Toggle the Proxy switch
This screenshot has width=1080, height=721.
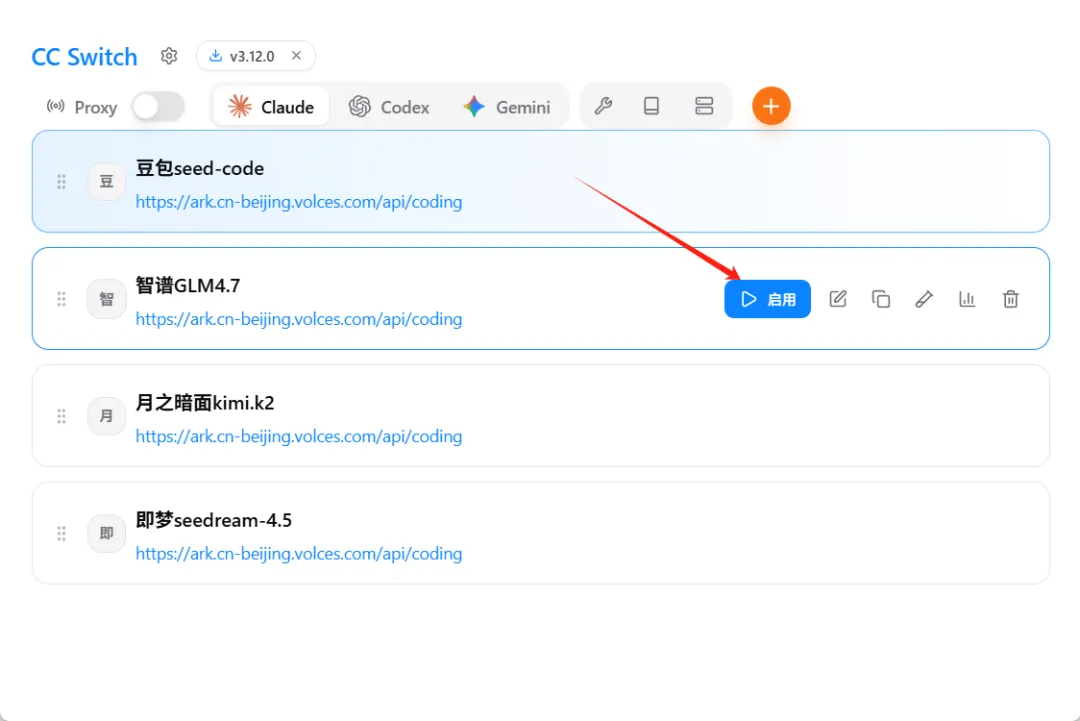tap(158, 107)
